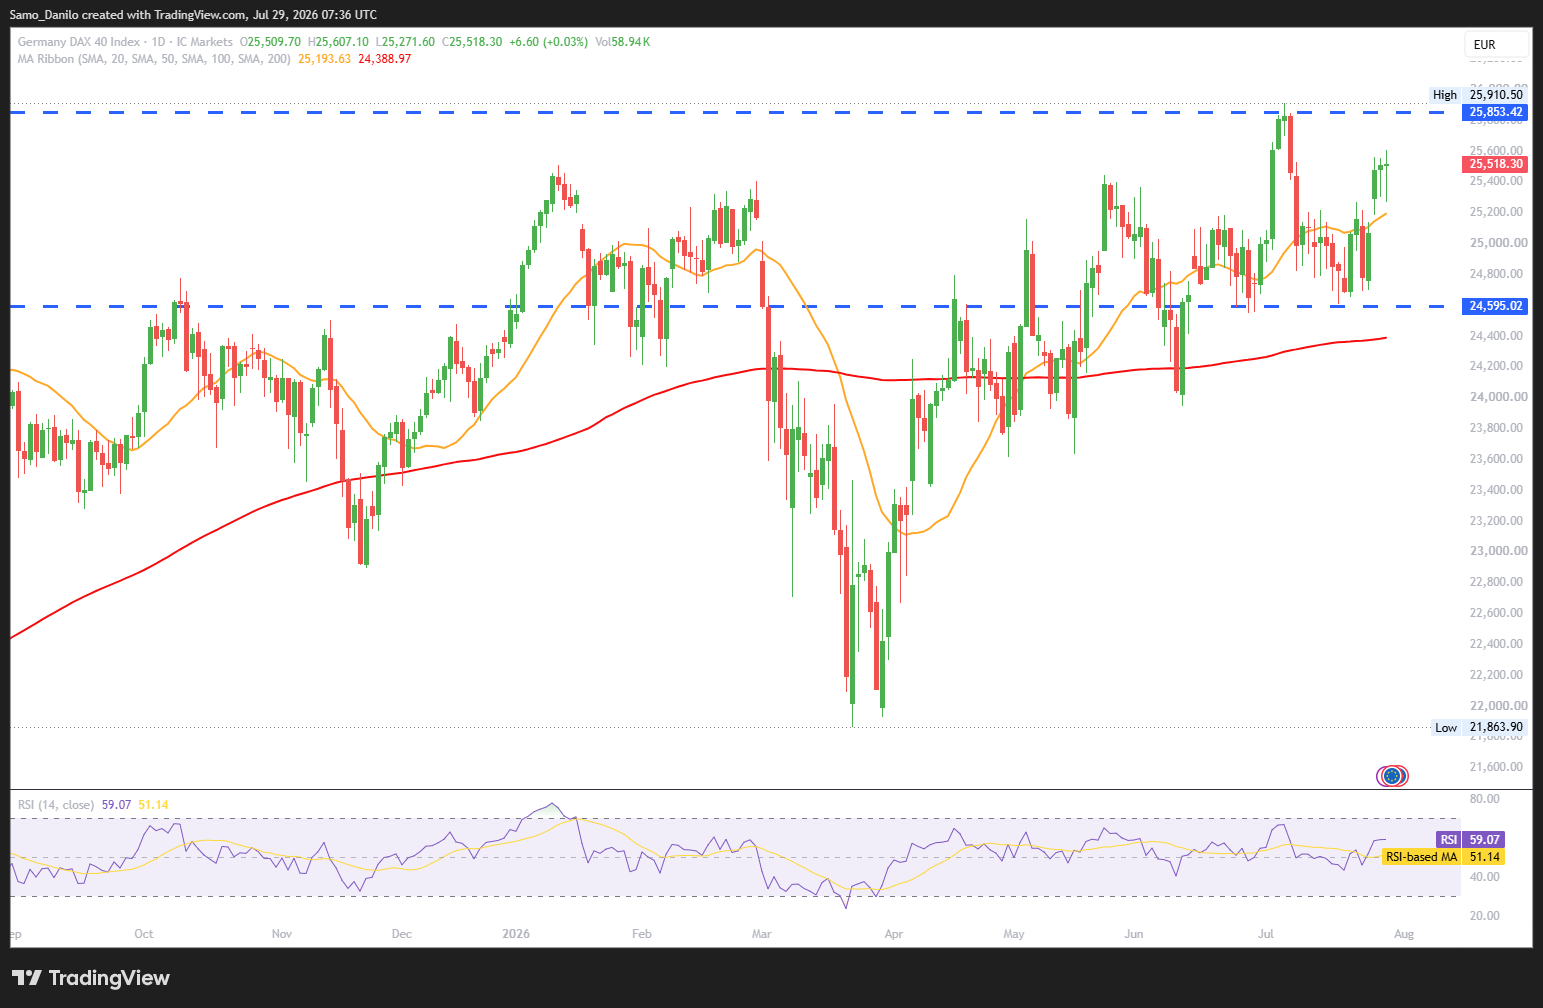Screen dimensions: 1543x1008
Task: Click the High 25,910.50 price label
Action: pyautogui.click(x=1478, y=95)
